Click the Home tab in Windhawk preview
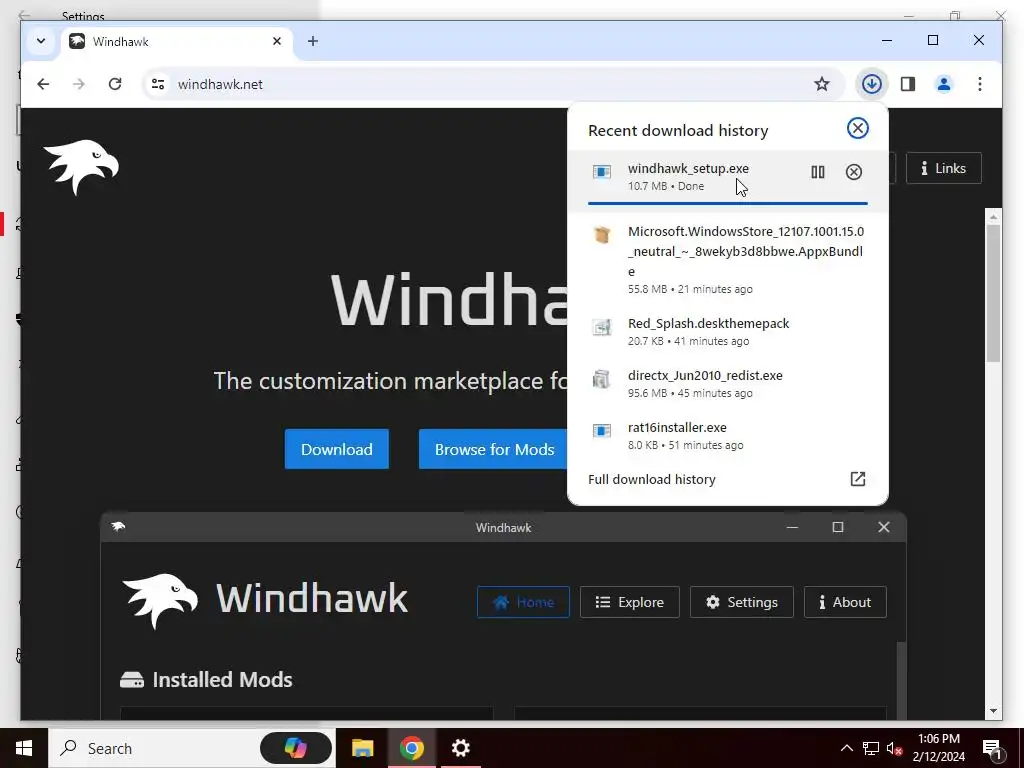Image resolution: width=1024 pixels, height=768 pixels. (x=523, y=602)
